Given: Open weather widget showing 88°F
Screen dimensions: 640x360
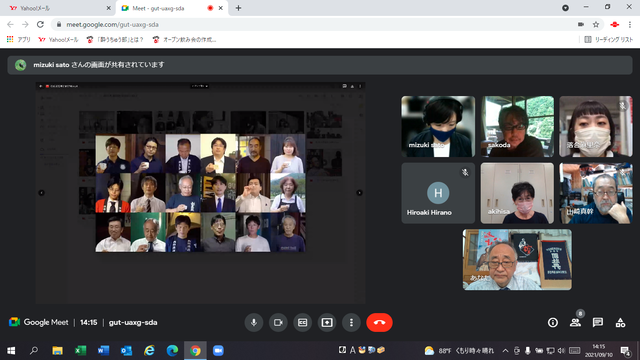Looking at the screenshot, I should pyautogui.click(x=459, y=351).
